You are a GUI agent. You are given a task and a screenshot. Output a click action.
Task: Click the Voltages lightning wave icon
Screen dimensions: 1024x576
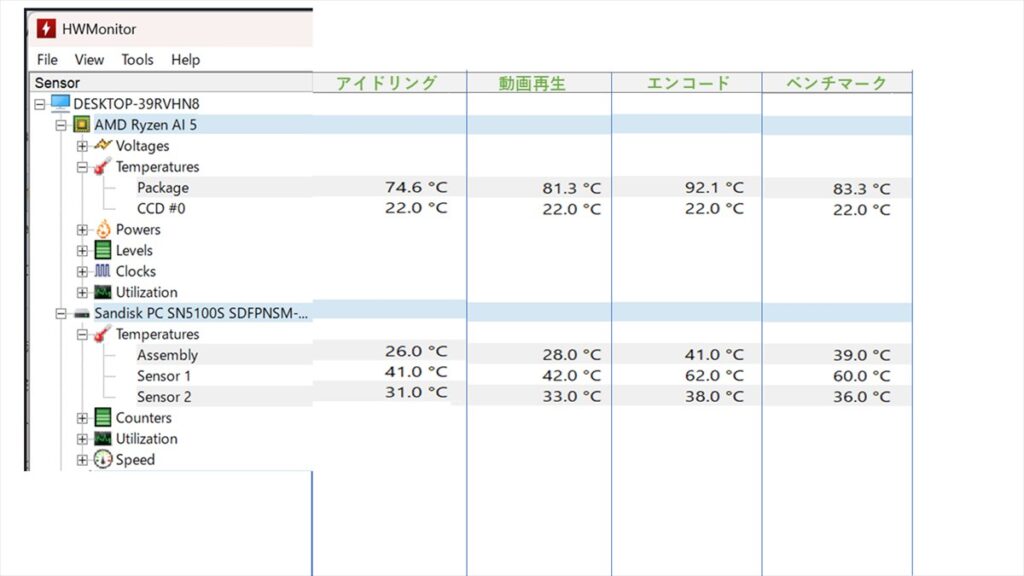pyautogui.click(x=103, y=145)
